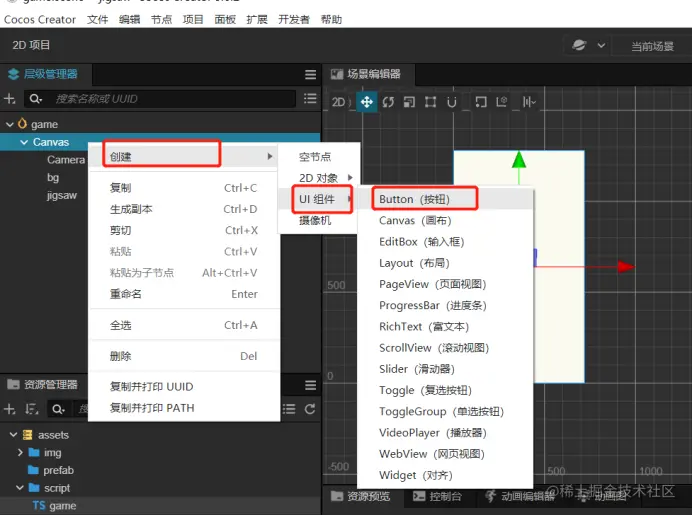Open the 项目 menu
This screenshot has height=516, width=692.
coord(193,19)
